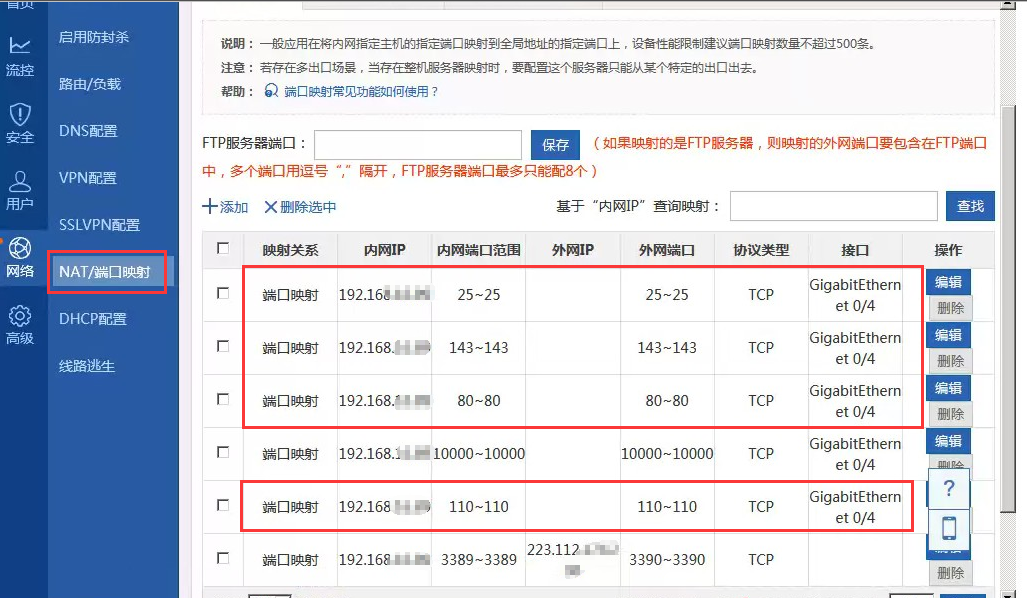
Task: Click the floating mobile phone icon
Action: click(x=949, y=527)
